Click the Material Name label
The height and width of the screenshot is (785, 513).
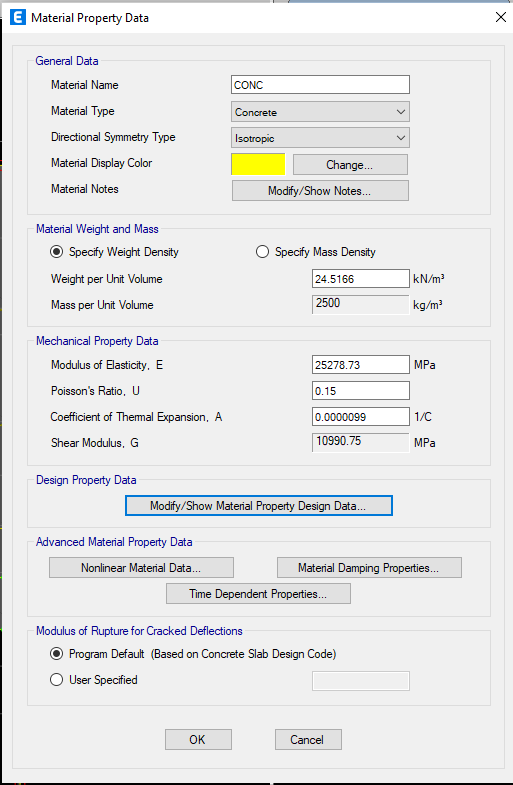click(85, 85)
